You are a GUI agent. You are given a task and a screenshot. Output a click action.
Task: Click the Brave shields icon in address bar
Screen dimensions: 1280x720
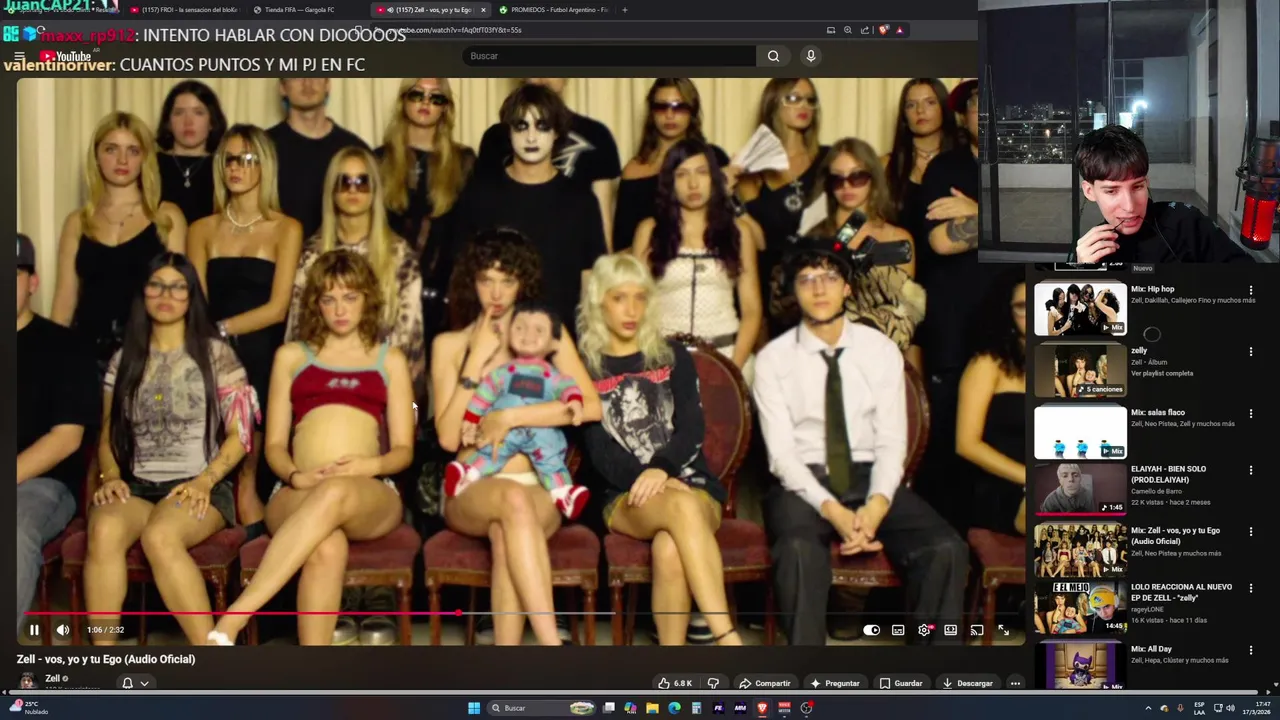tap(883, 30)
